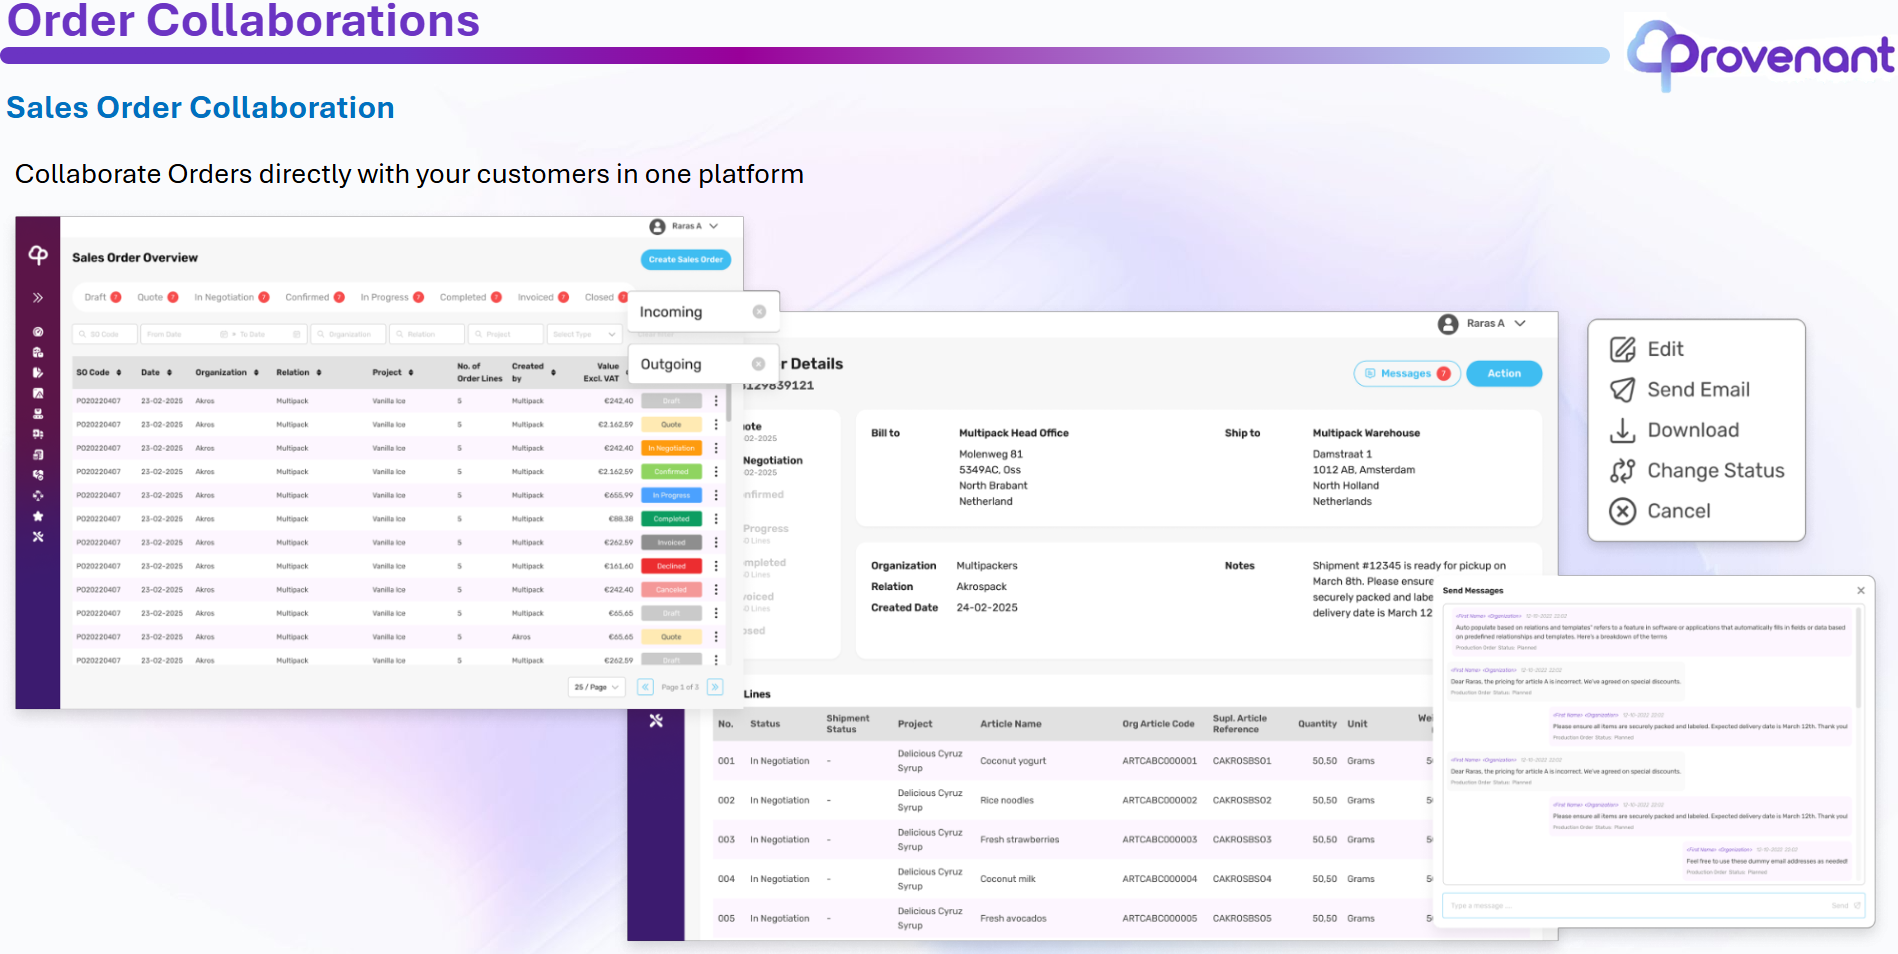Open the row menu for the Declined order
This screenshot has width=1898, height=954.
[x=716, y=566]
